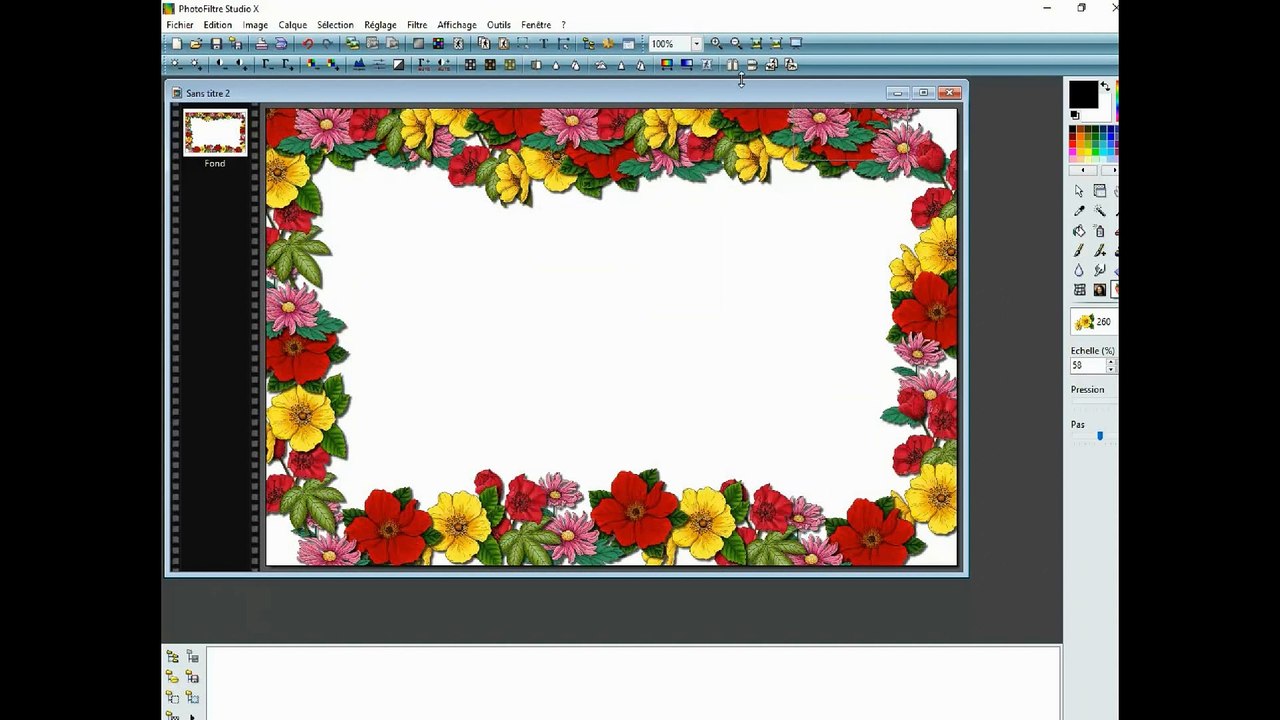Increase contrast in filter toolbar
1280x720 pixels.
pyautogui.click(x=241, y=64)
